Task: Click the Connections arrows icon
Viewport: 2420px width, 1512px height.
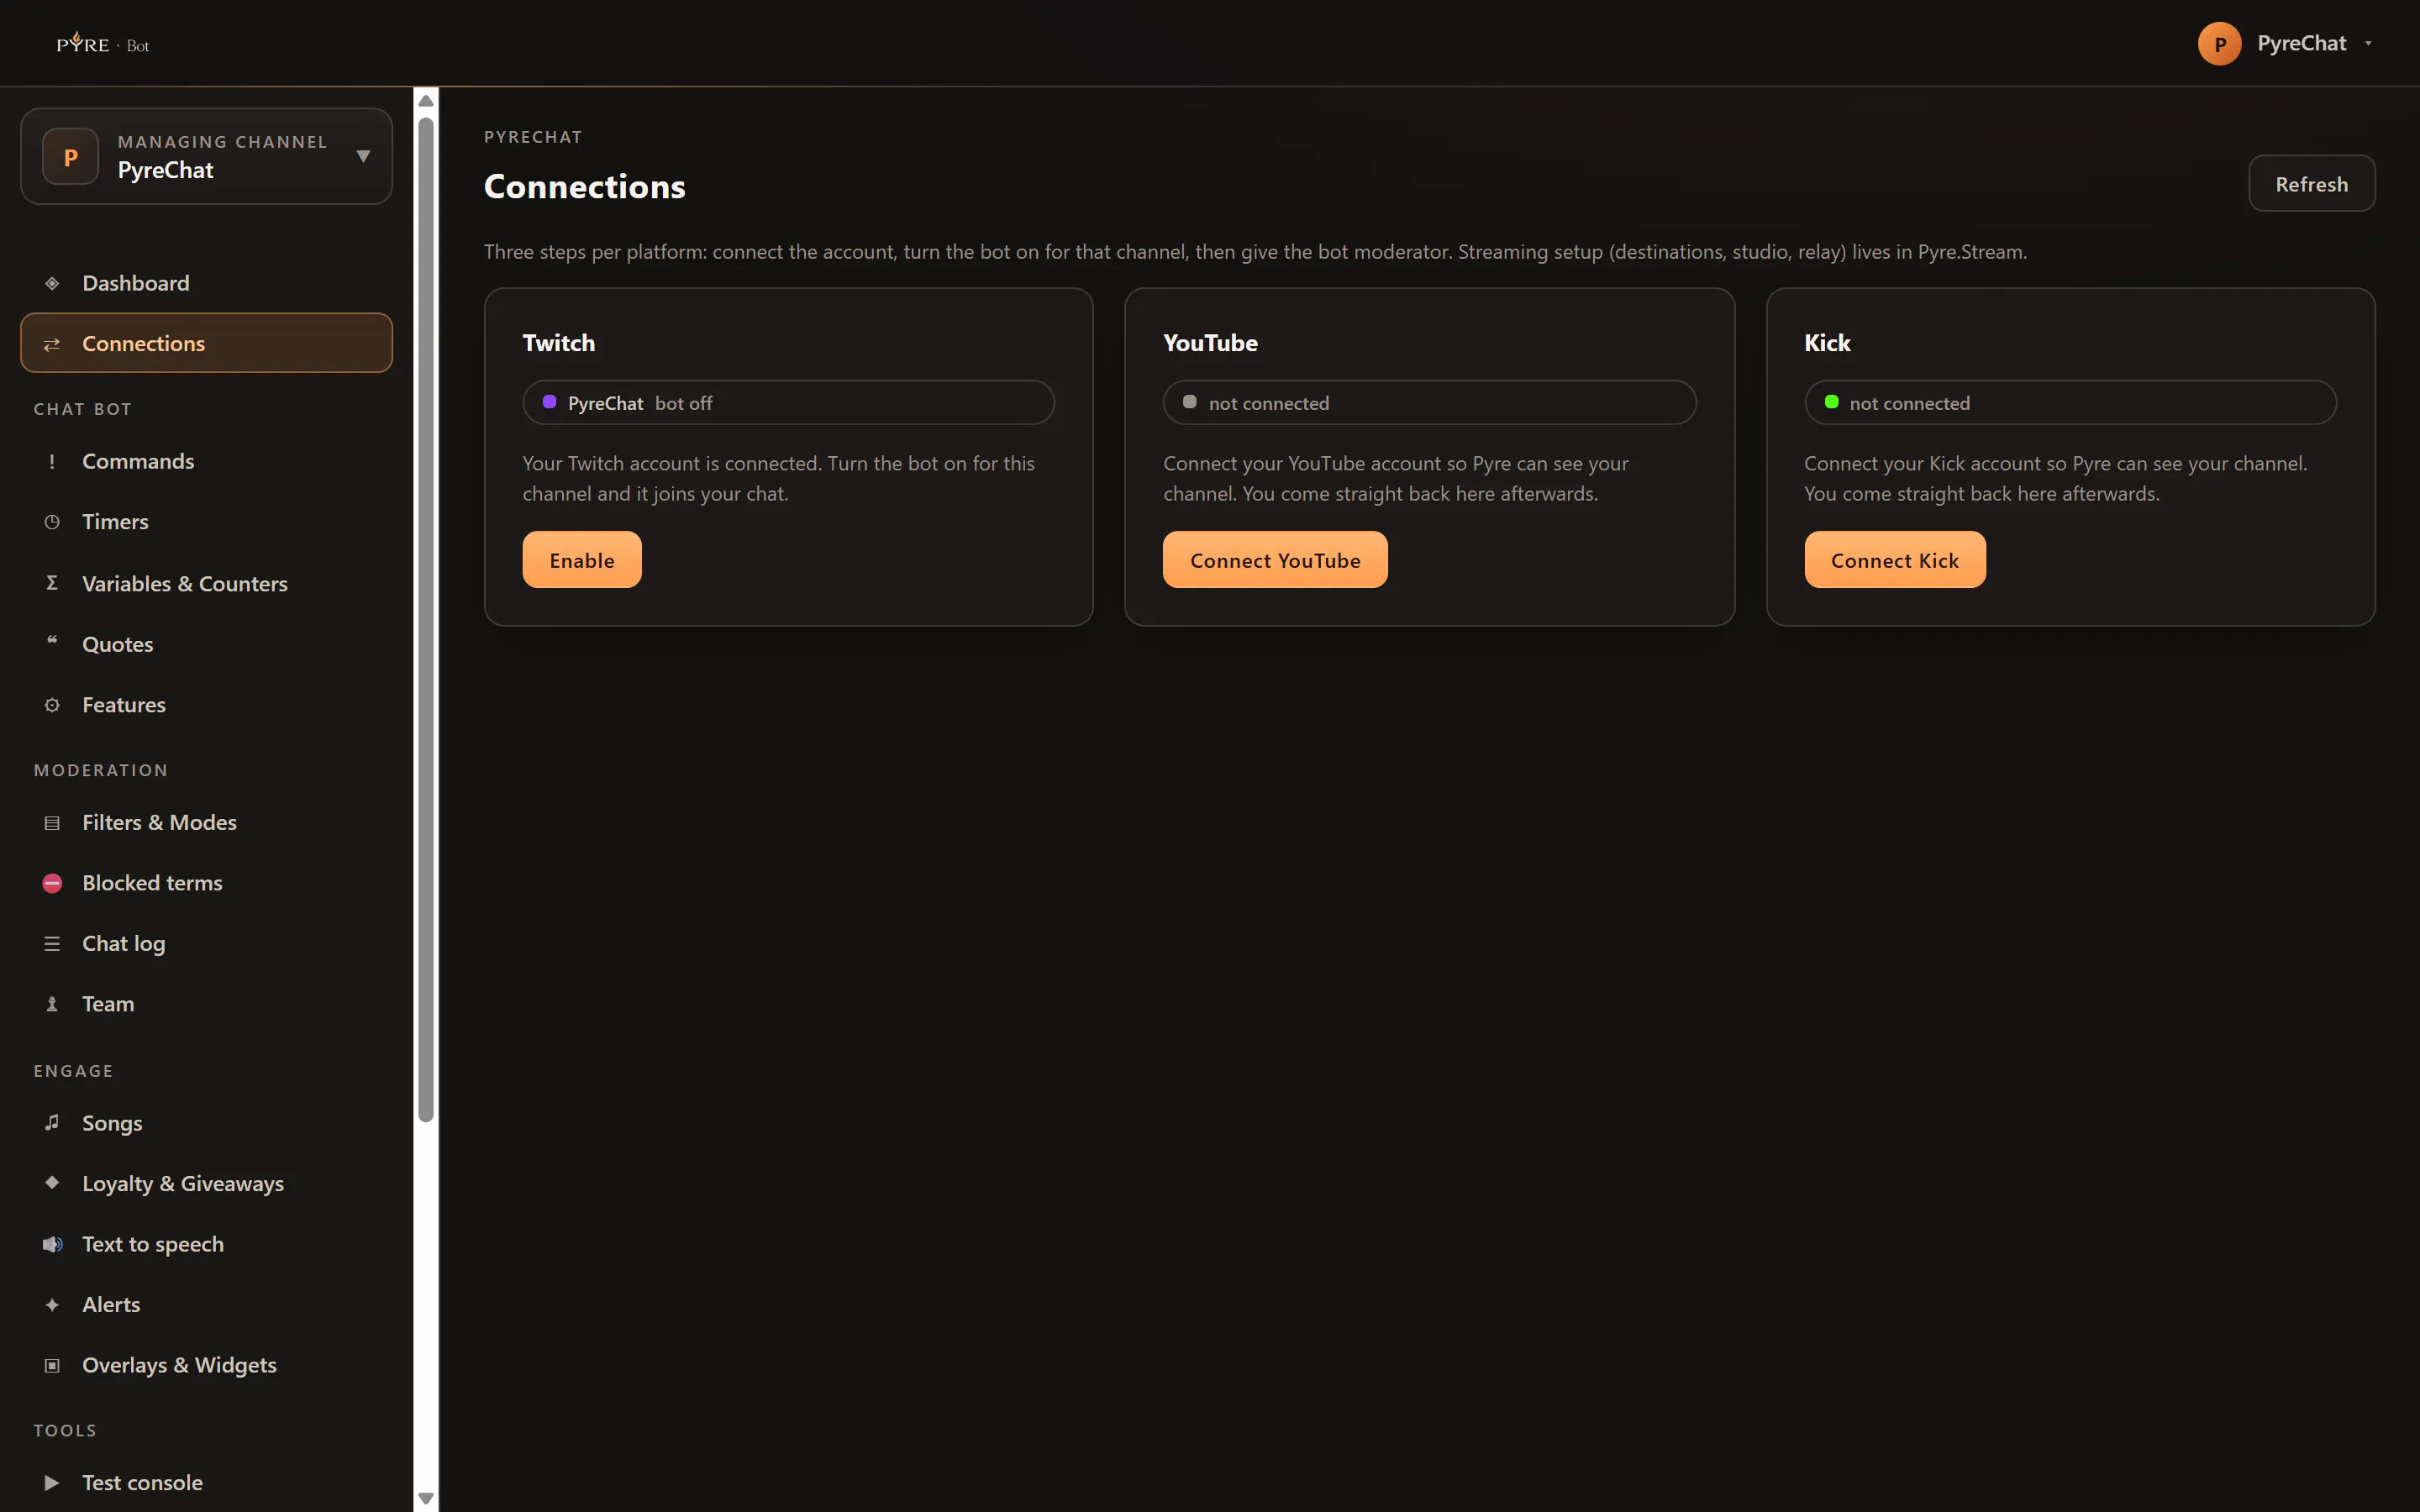Action: tap(52, 344)
